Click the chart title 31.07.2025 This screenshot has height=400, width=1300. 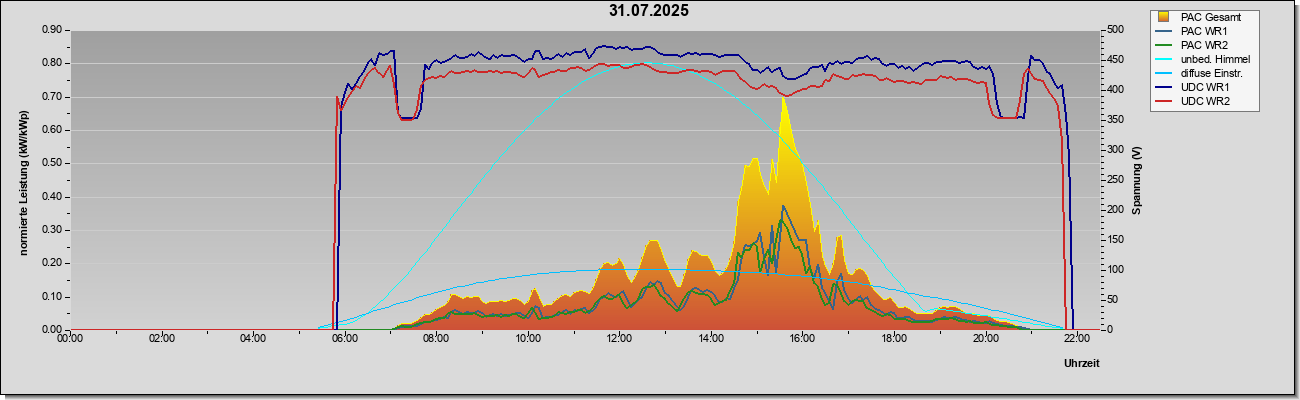point(648,11)
